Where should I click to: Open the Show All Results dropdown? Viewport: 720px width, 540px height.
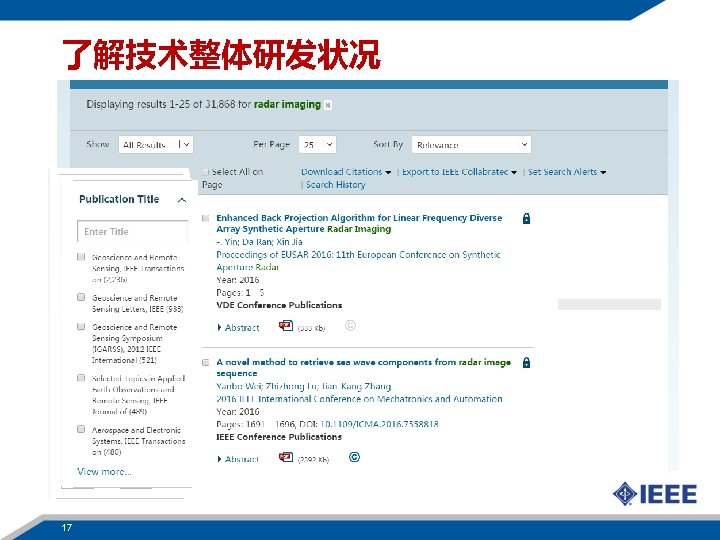[x=156, y=145]
